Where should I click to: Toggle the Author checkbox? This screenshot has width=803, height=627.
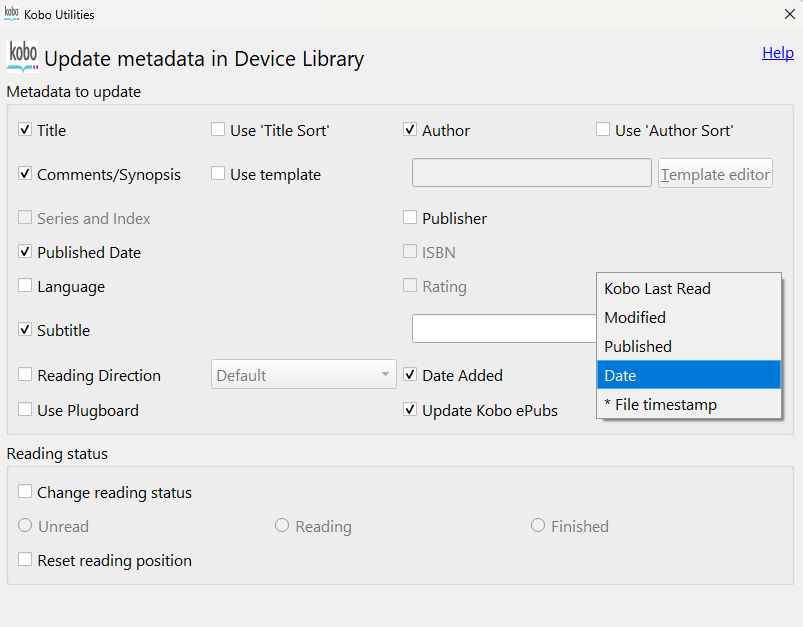pyautogui.click(x=410, y=130)
